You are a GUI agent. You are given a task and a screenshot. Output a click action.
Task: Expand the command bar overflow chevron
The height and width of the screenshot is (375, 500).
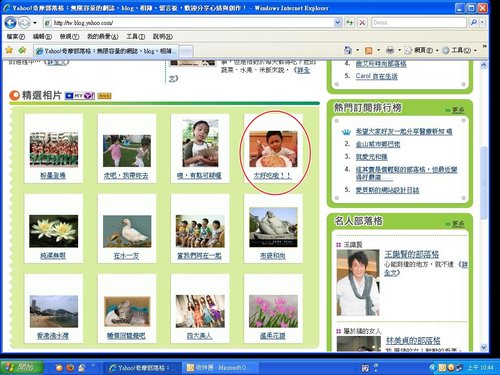tap(484, 46)
